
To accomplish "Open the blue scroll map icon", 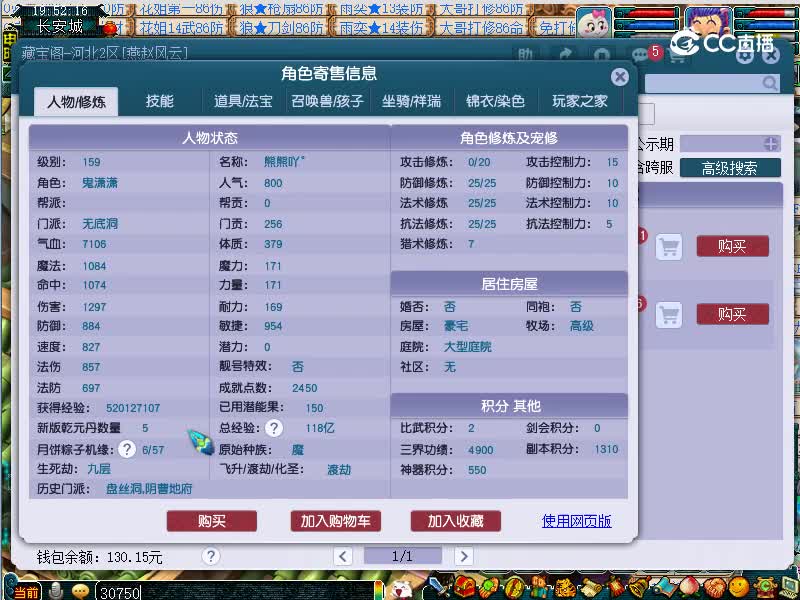I will 665,588.
